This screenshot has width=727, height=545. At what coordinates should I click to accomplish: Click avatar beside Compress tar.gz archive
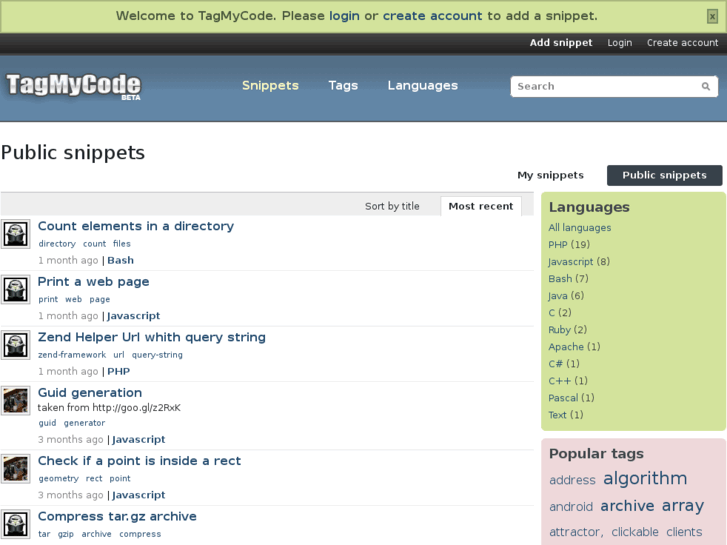tap(16, 524)
